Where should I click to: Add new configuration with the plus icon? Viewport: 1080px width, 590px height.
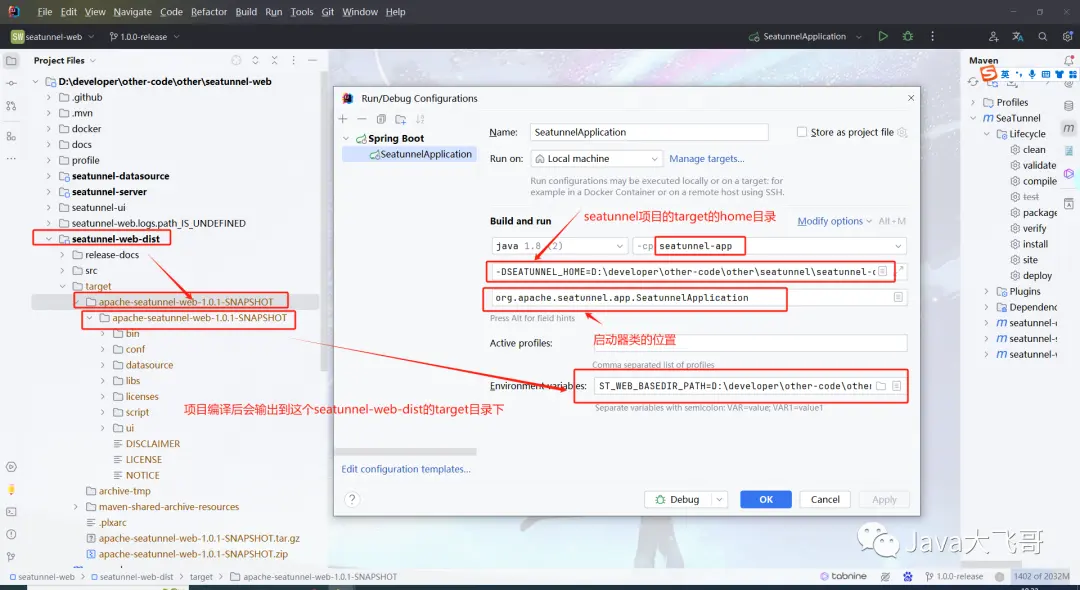343,119
